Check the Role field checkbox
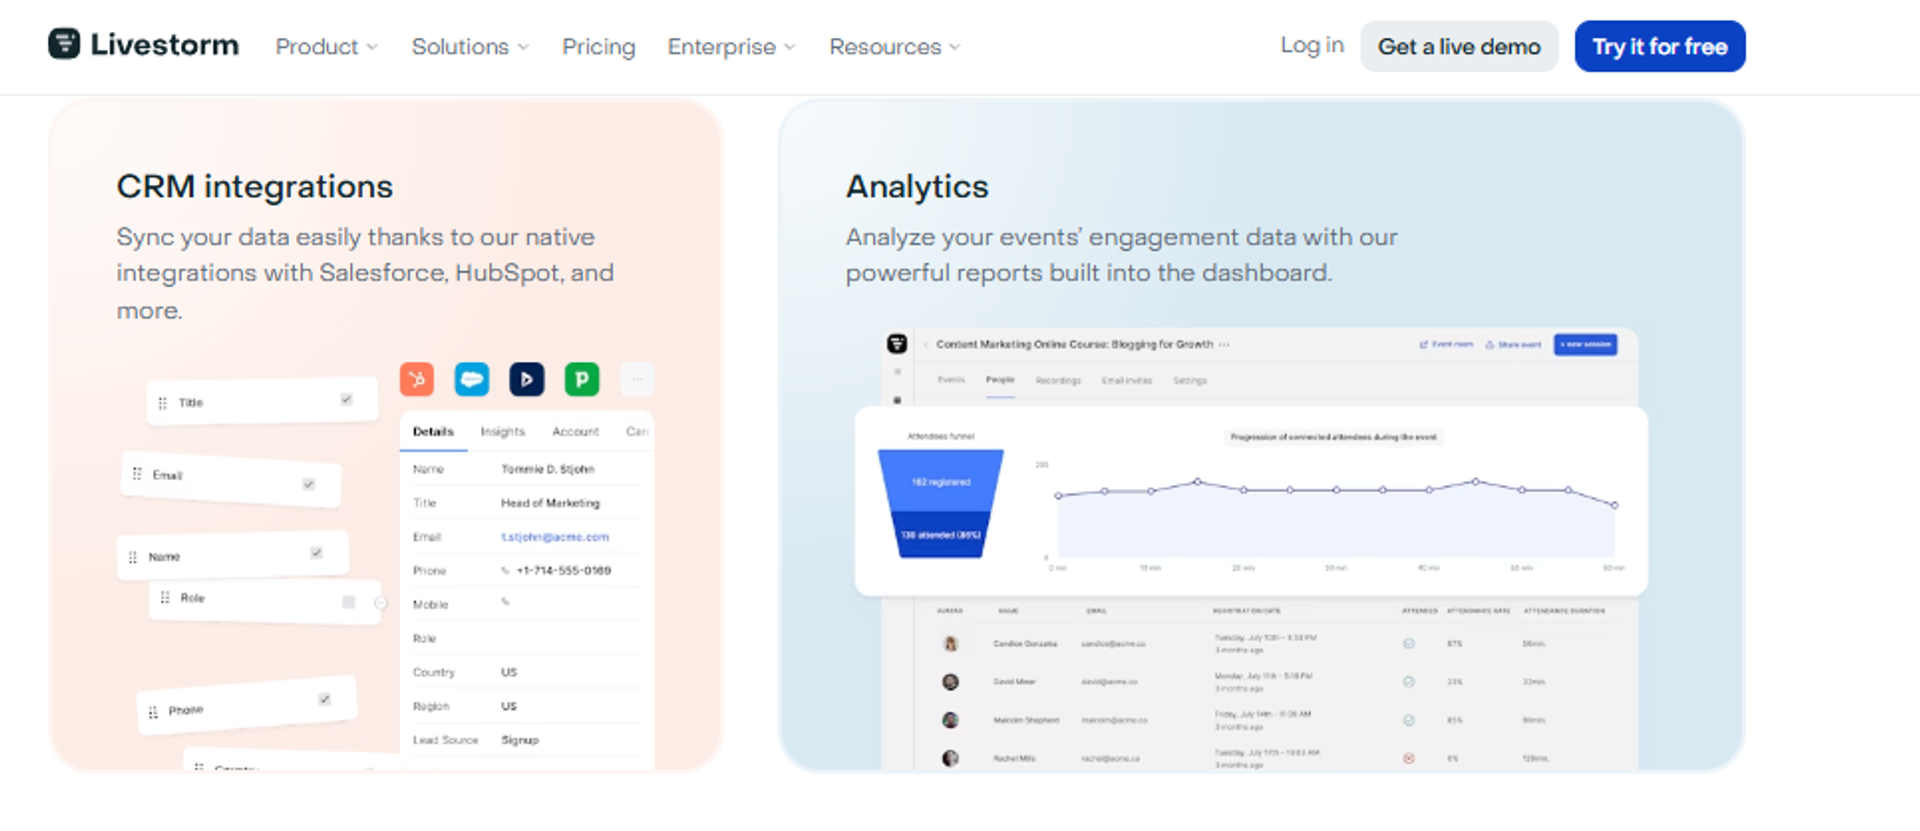This screenshot has width=1920, height=831. 349,602
